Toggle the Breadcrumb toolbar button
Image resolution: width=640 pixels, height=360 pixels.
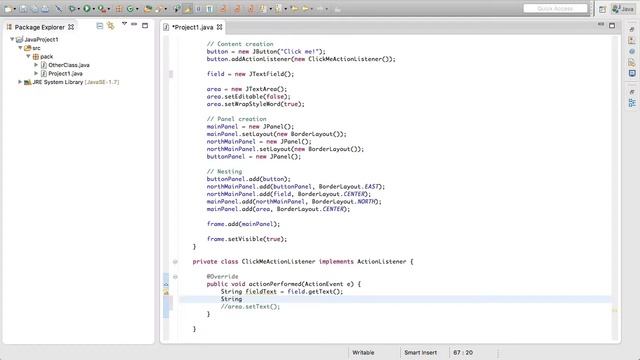[x=177, y=9]
